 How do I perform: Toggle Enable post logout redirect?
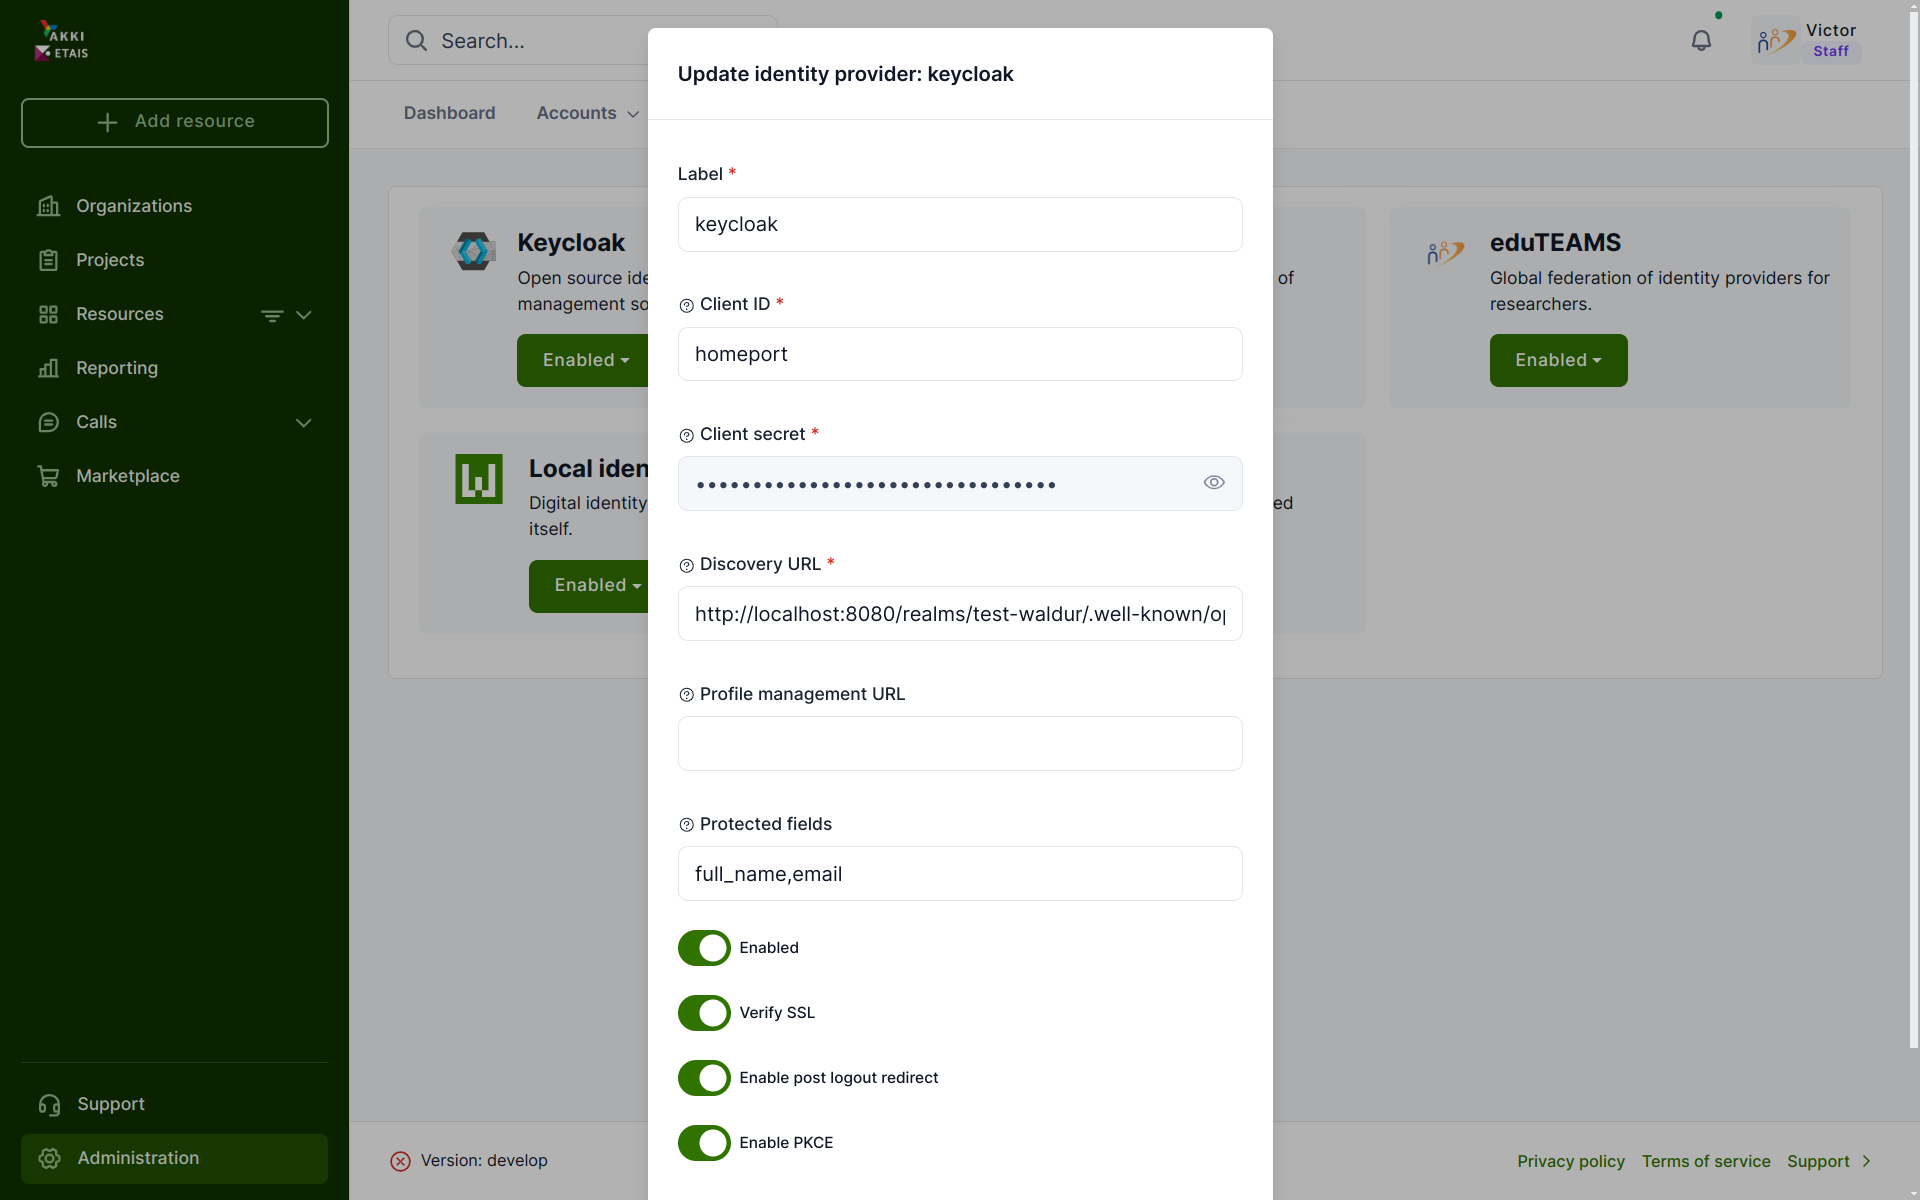coord(704,1078)
